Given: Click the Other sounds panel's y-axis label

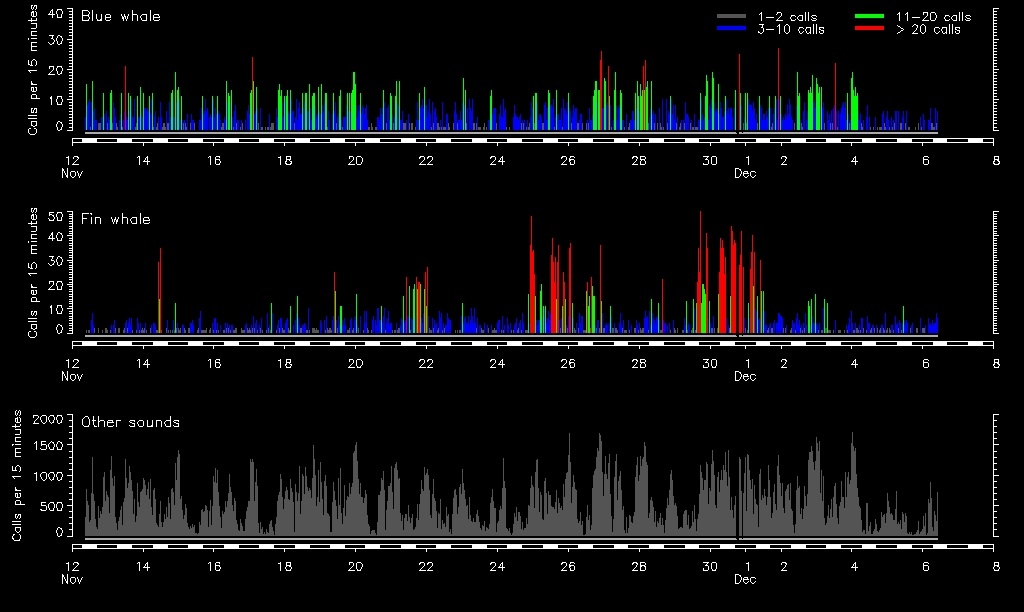Looking at the screenshot, I should click(x=17, y=475).
